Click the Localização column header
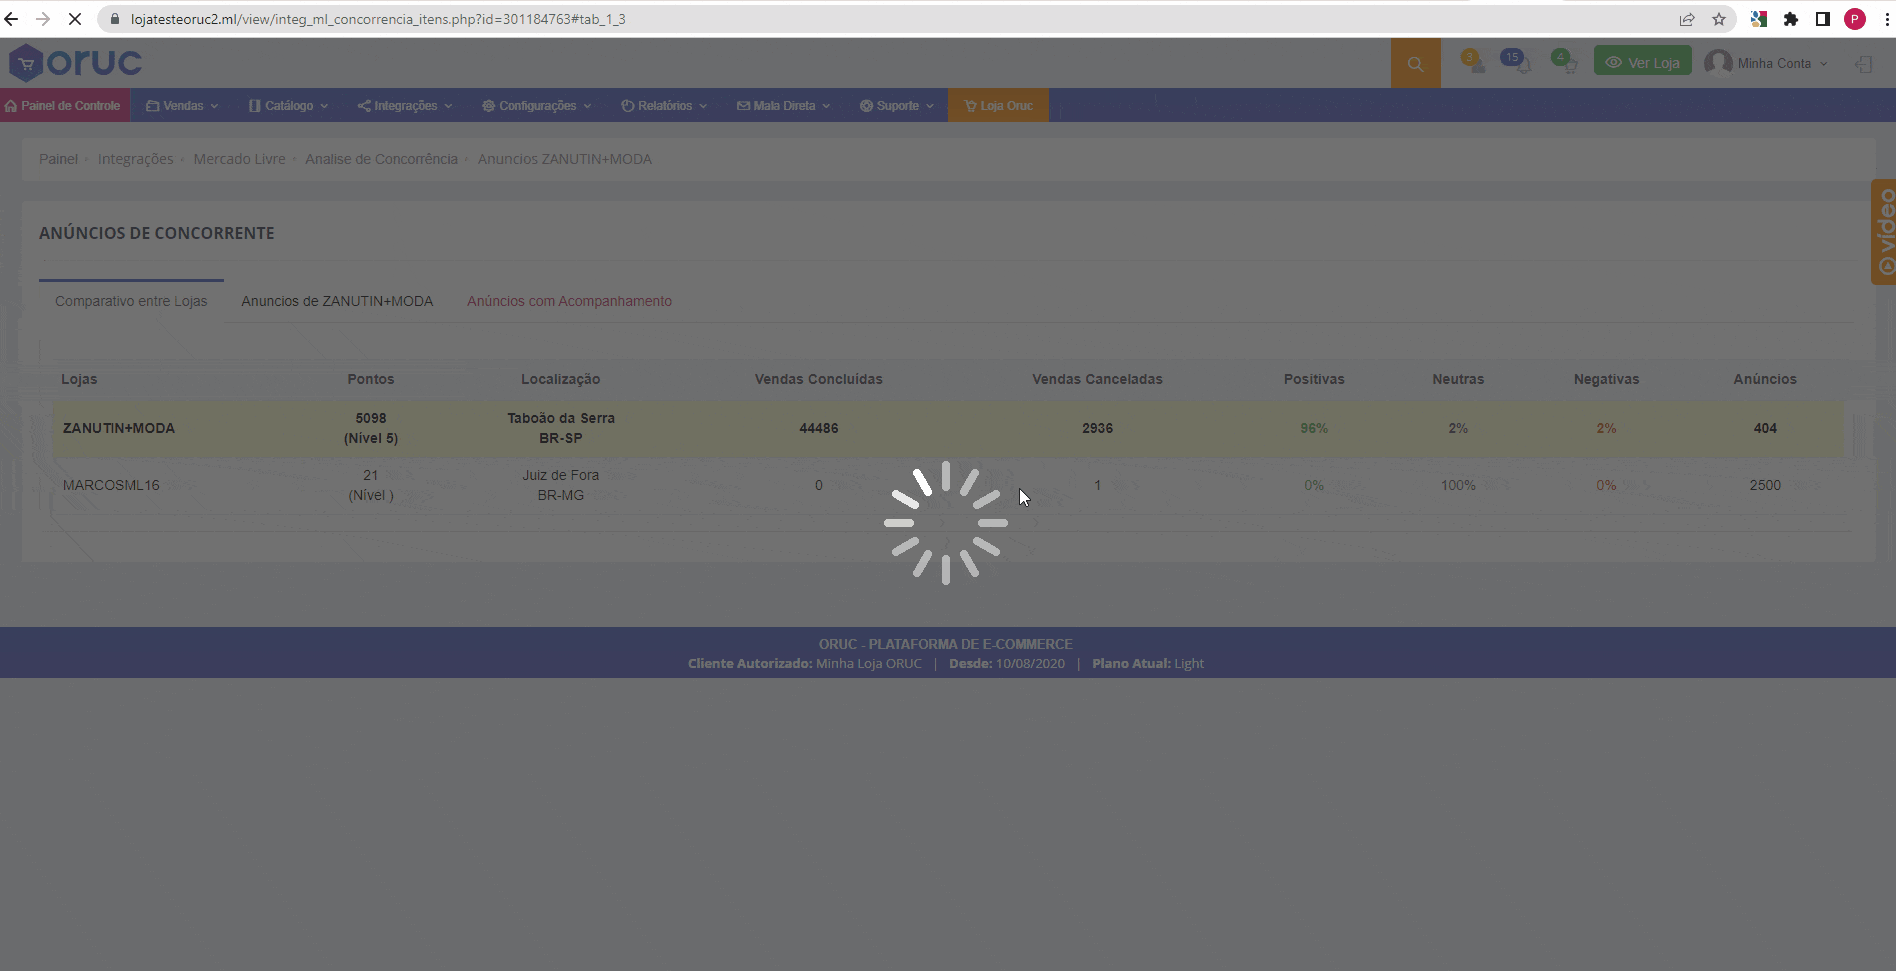1896x971 pixels. [x=560, y=379]
